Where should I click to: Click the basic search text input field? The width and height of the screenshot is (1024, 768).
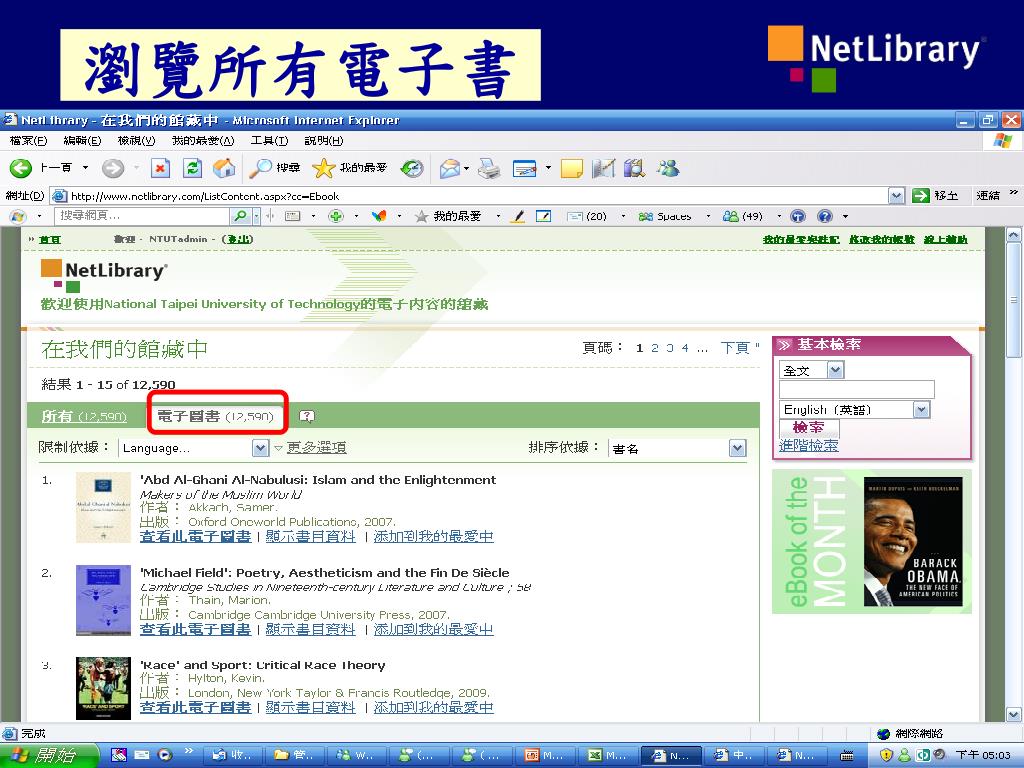(857, 390)
